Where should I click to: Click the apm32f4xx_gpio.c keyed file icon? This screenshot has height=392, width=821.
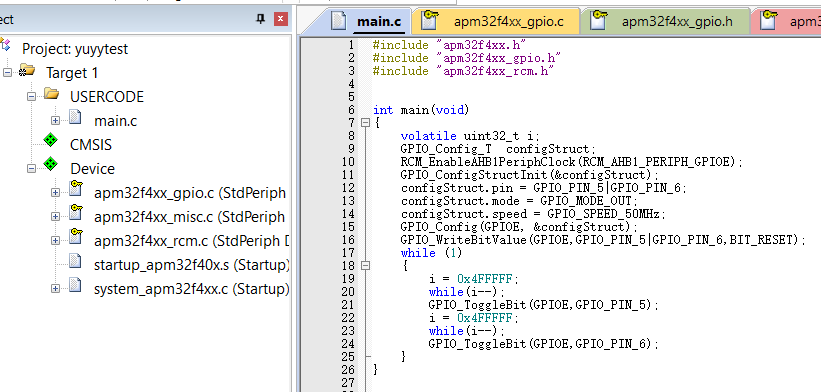[x=76, y=189]
